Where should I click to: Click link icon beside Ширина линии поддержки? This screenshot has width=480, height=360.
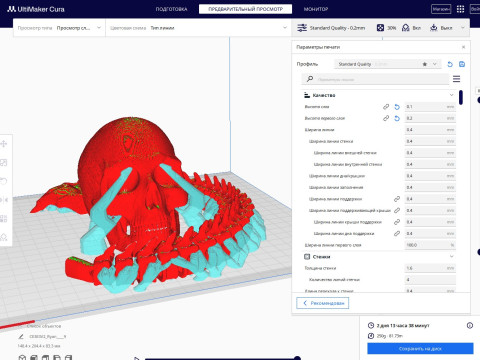coord(397,199)
